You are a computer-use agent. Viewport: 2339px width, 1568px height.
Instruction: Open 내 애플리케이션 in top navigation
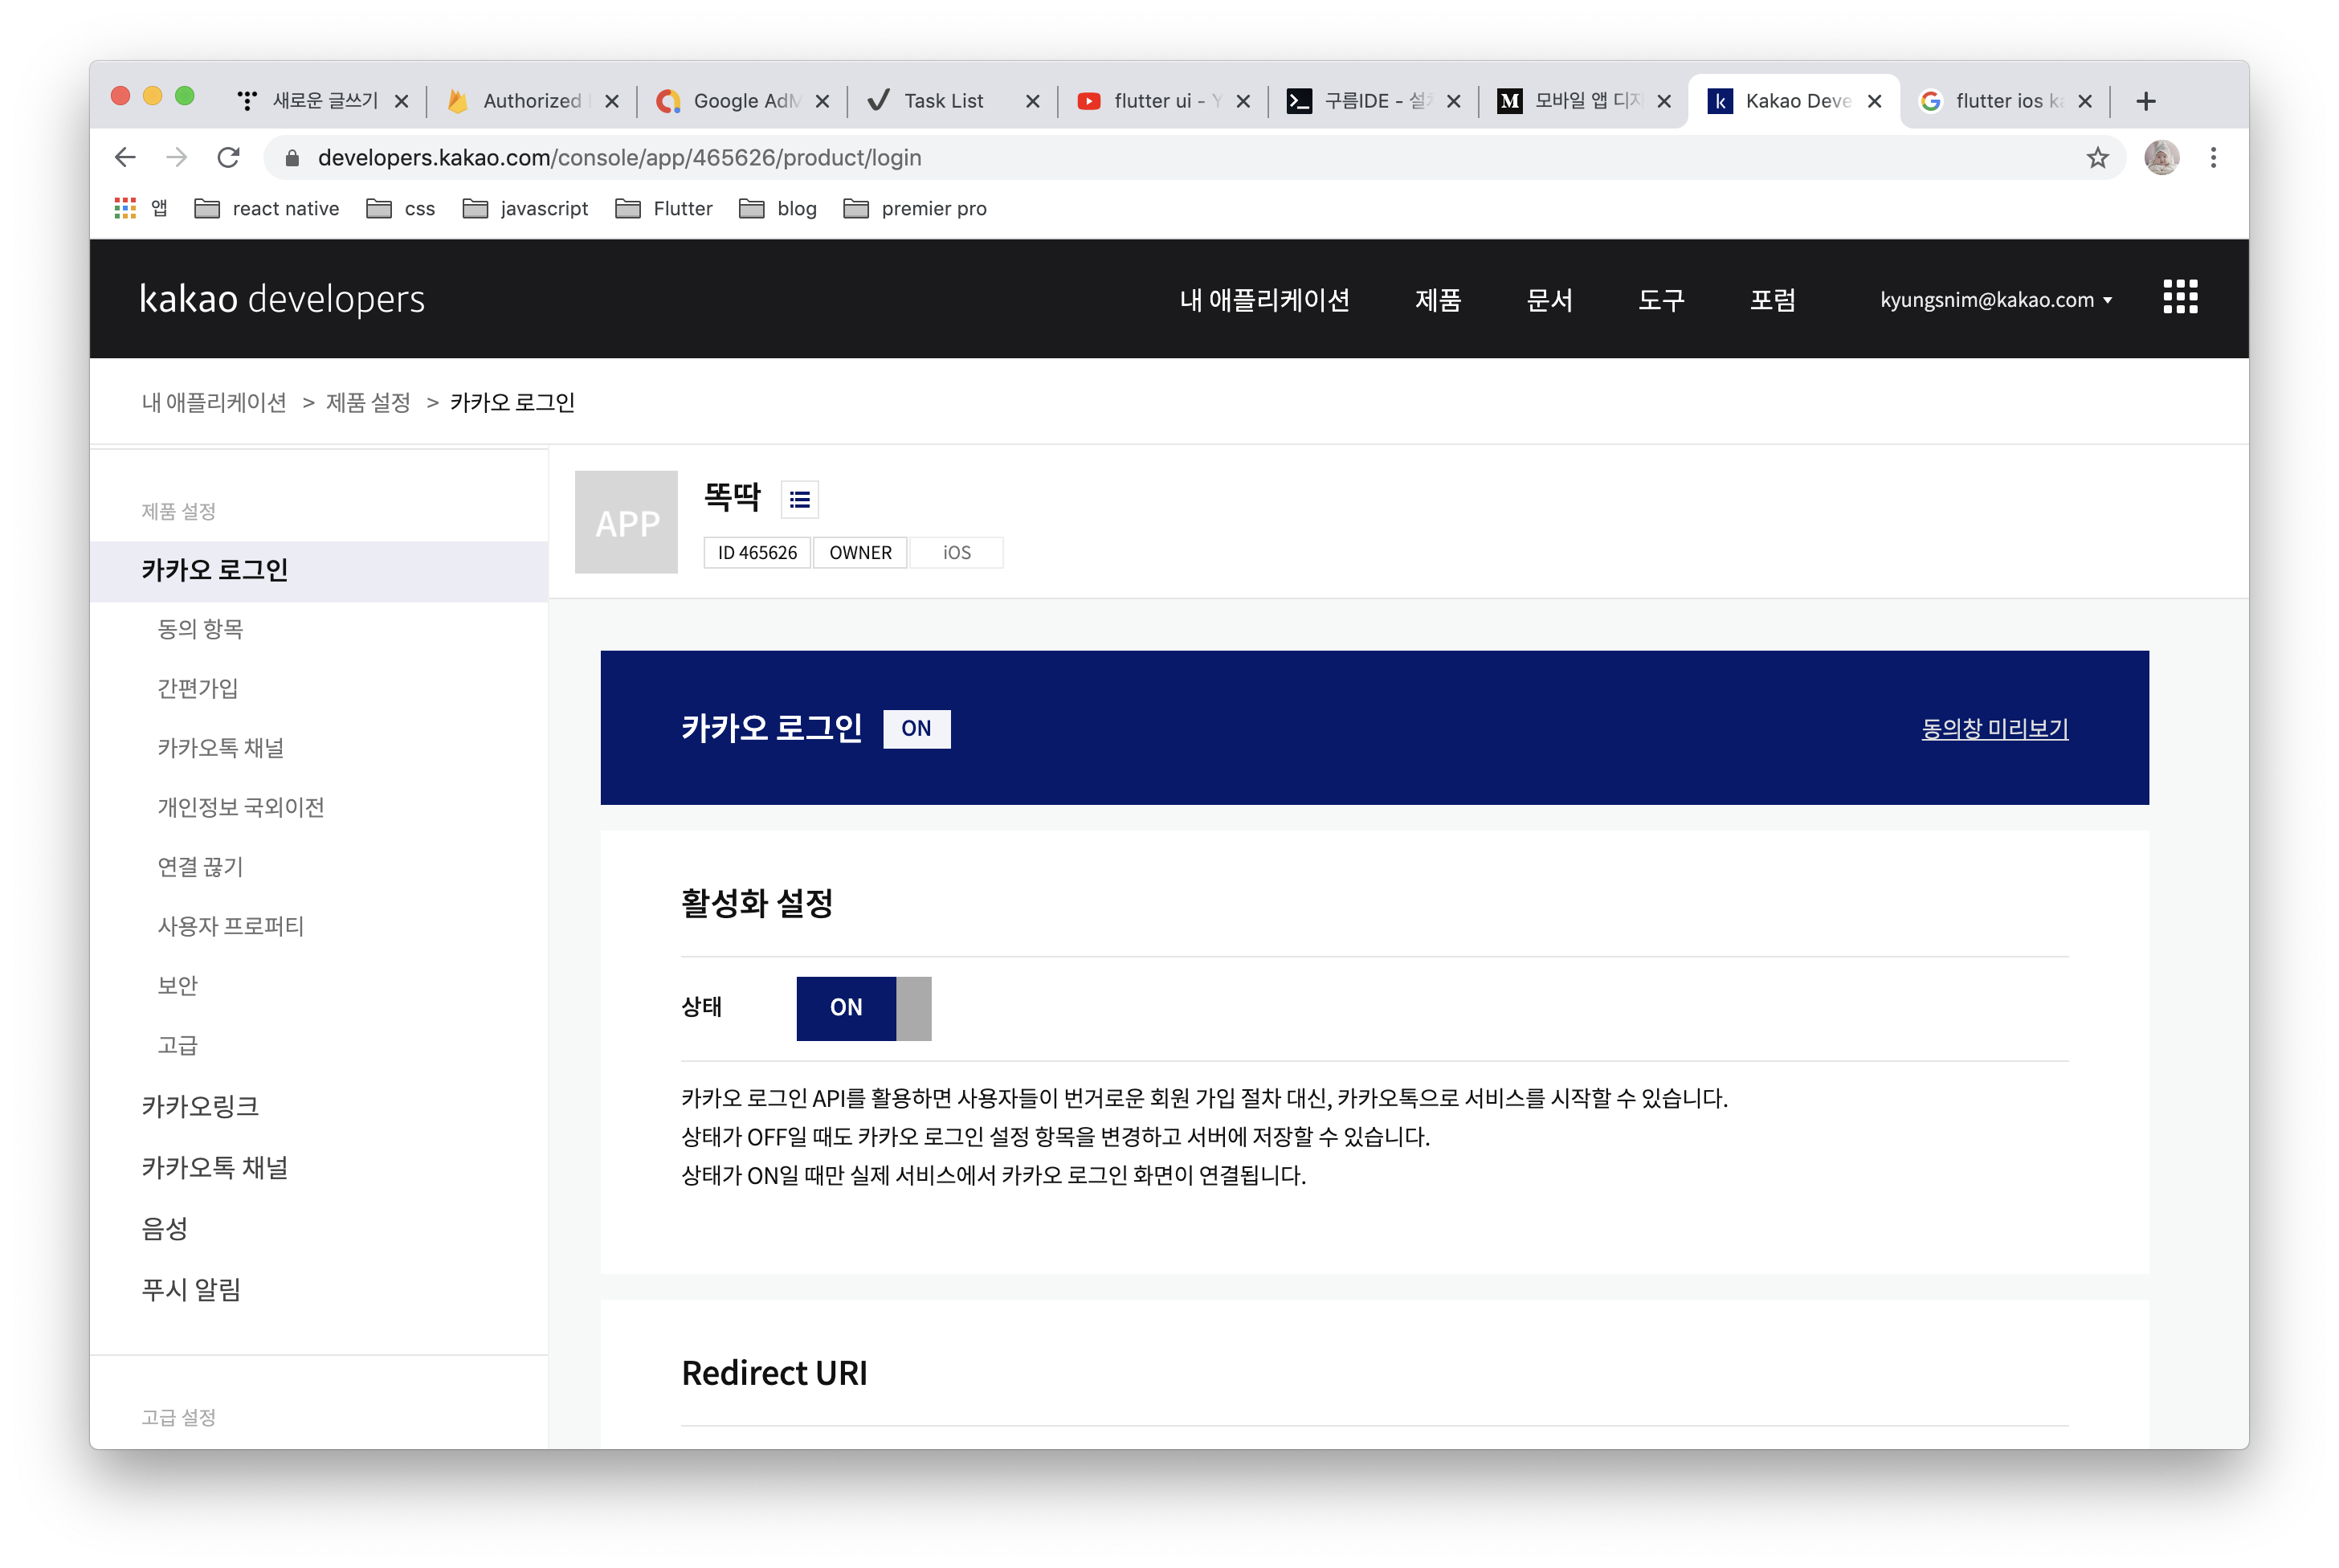(1264, 300)
